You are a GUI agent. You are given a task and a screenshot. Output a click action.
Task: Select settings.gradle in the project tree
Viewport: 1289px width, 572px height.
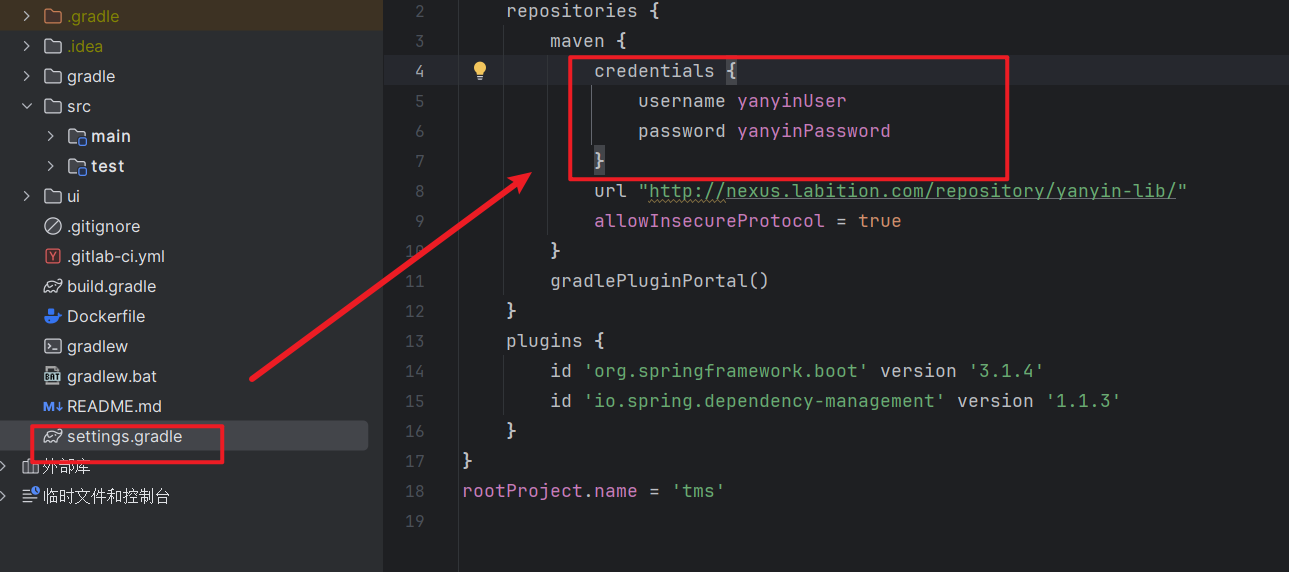click(124, 436)
